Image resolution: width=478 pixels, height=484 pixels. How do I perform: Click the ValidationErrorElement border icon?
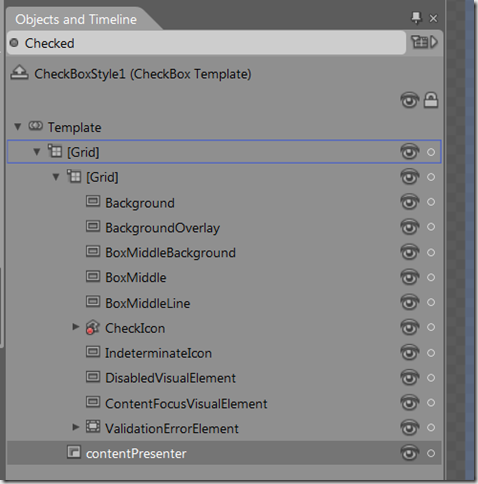click(x=93, y=427)
